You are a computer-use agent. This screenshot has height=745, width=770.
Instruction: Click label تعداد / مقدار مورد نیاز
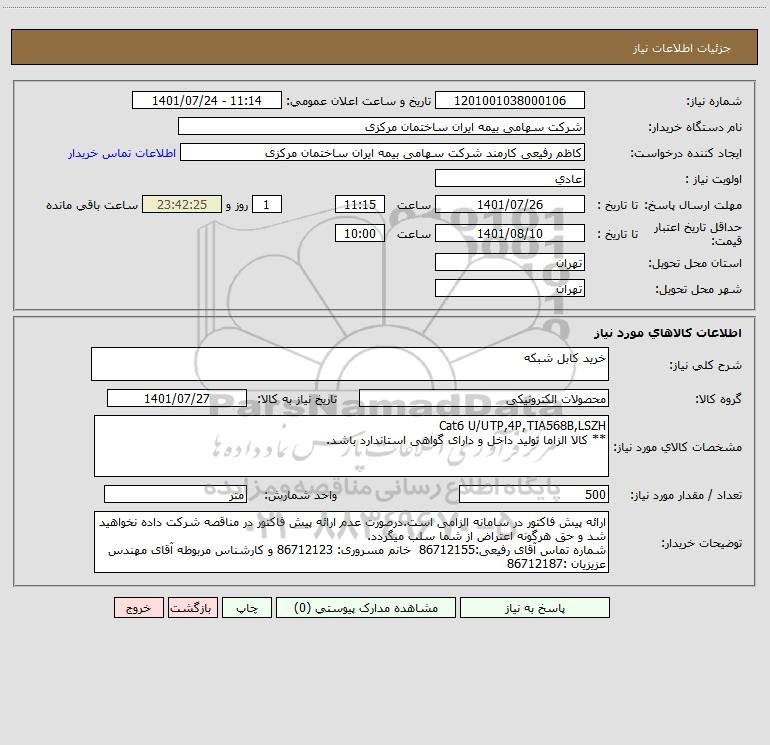(x=686, y=496)
